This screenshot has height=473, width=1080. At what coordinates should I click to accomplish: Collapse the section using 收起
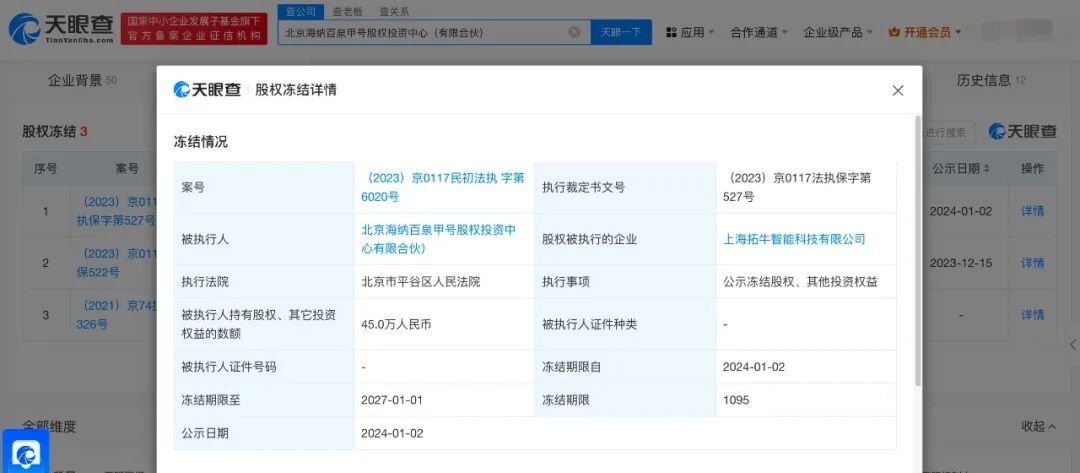(x=1039, y=427)
